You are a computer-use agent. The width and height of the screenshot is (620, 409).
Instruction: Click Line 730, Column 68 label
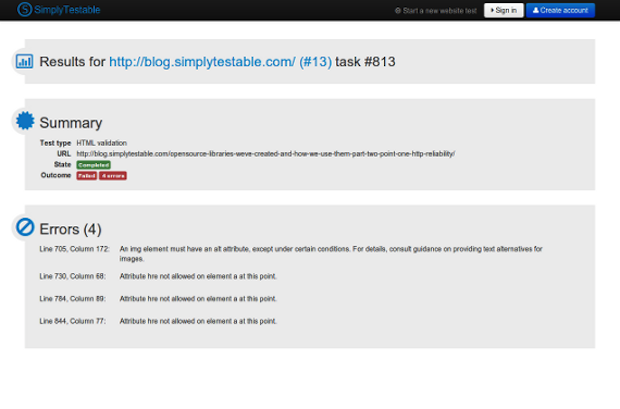[72, 276]
